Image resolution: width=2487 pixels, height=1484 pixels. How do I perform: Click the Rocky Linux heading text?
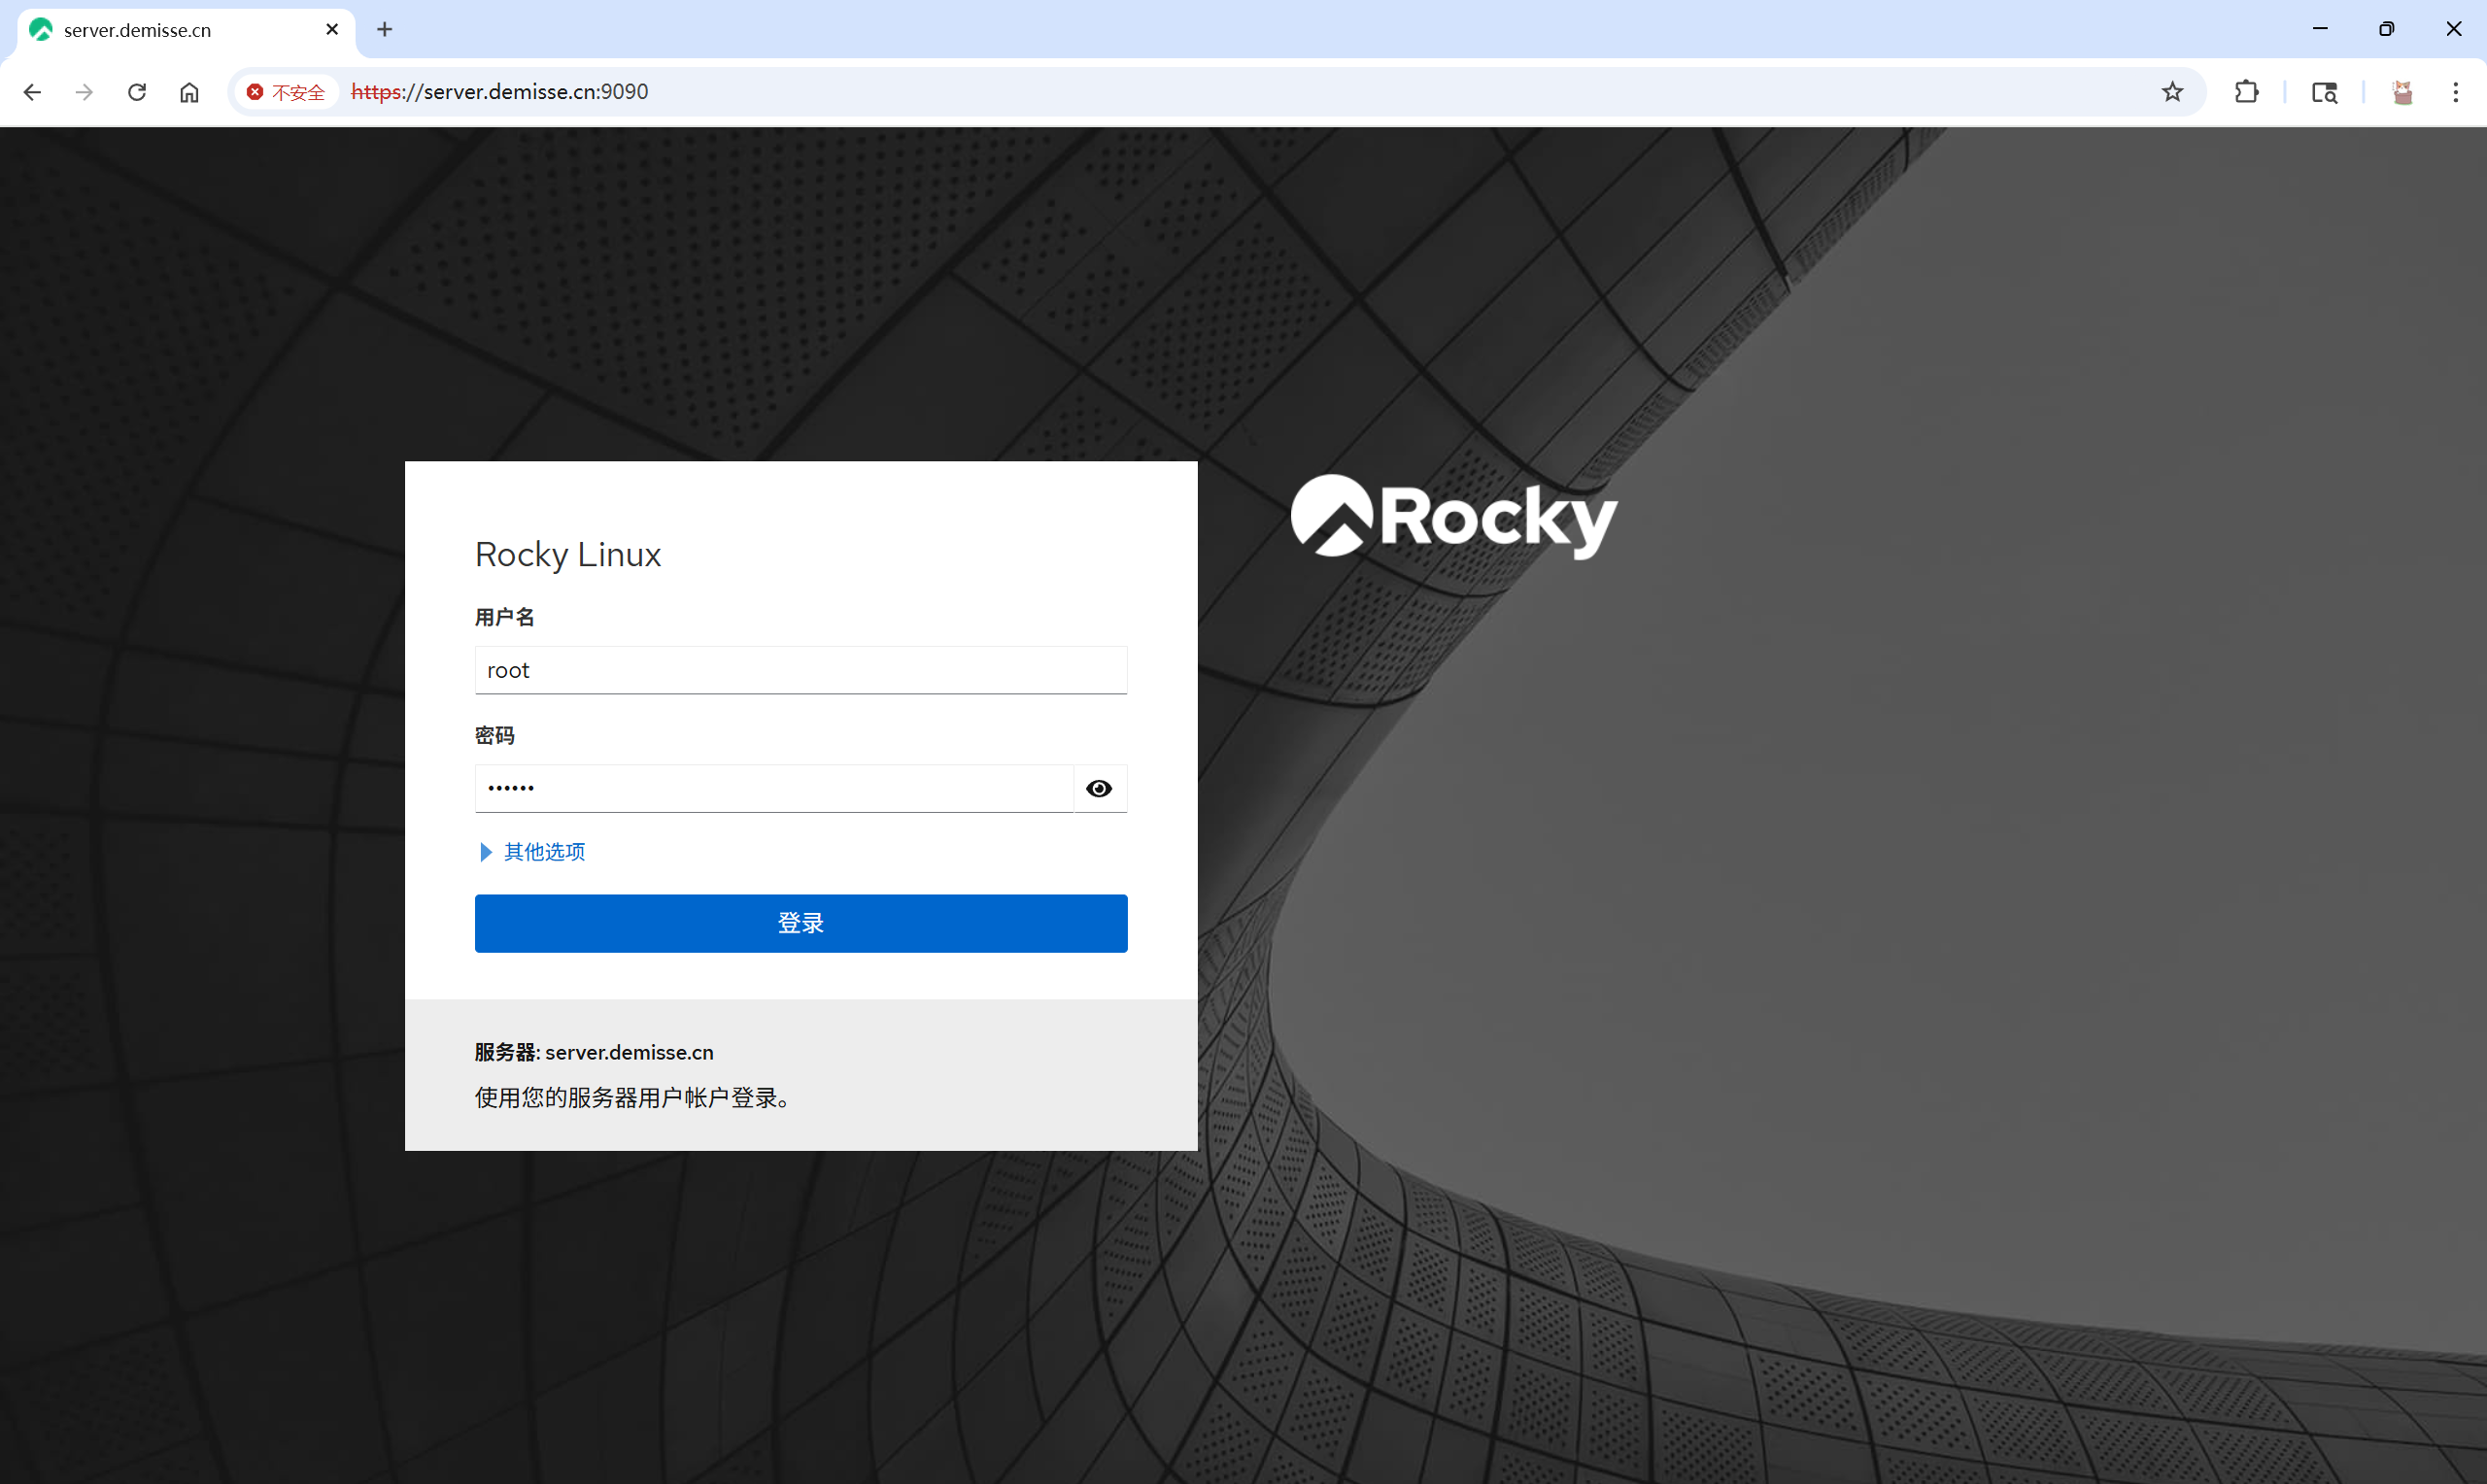pyautogui.click(x=568, y=555)
